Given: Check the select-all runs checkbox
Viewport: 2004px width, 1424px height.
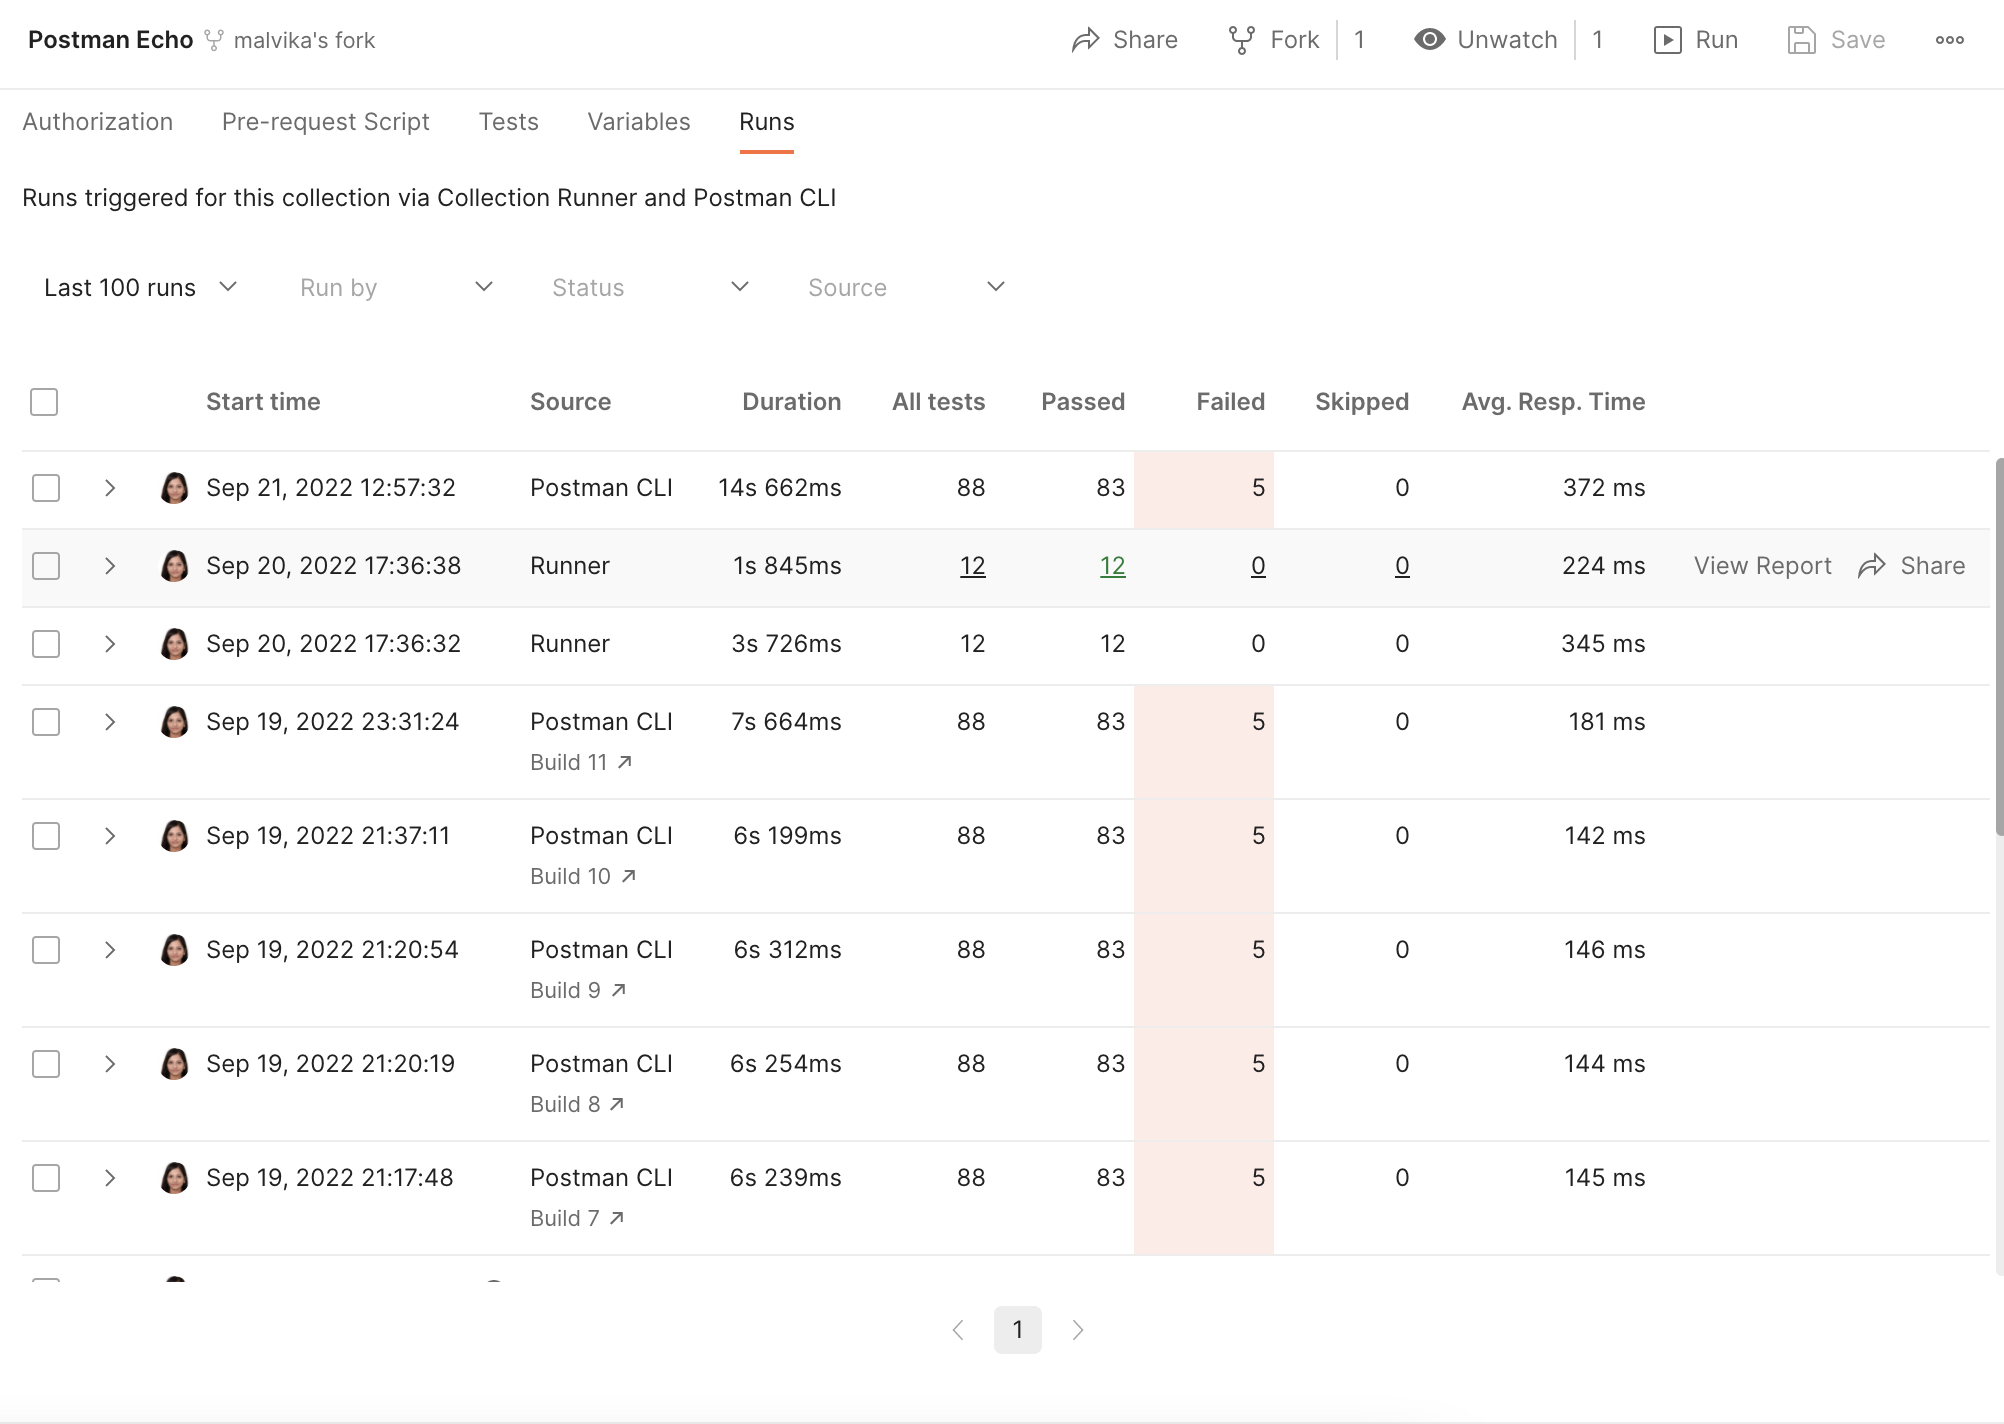Looking at the screenshot, I should pyautogui.click(x=44, y=401).
